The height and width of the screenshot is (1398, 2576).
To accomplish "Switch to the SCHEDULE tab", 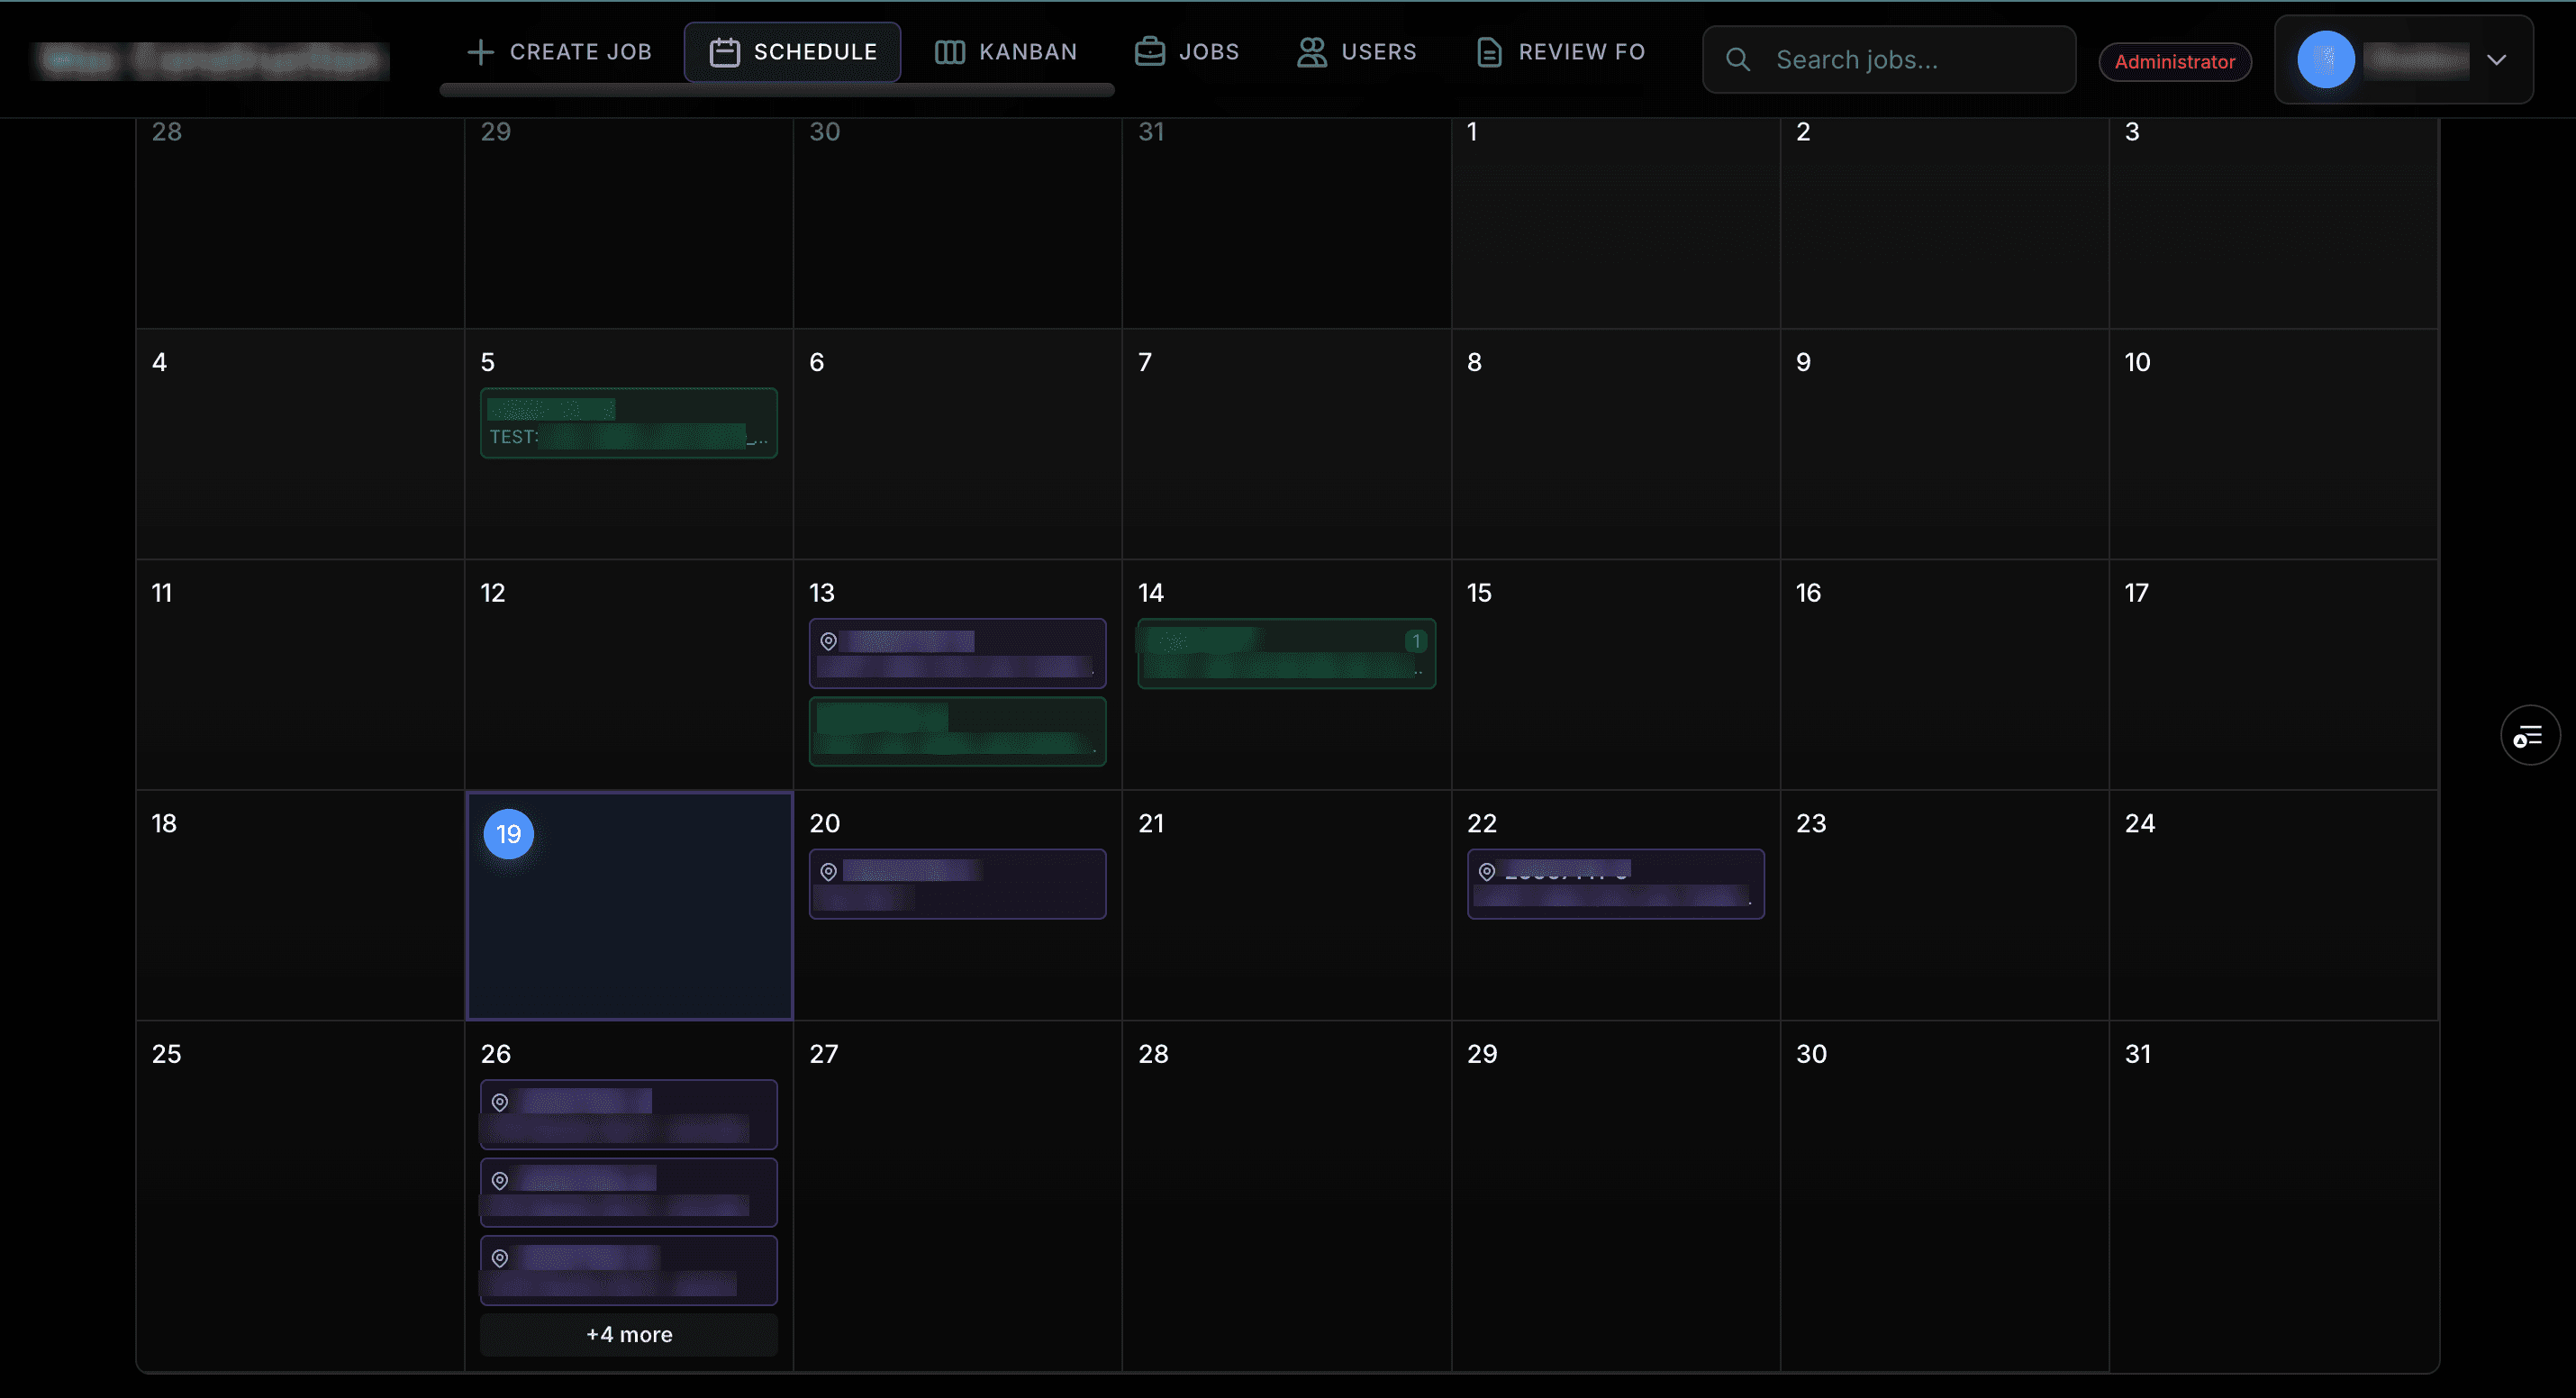I will (793, 52).
